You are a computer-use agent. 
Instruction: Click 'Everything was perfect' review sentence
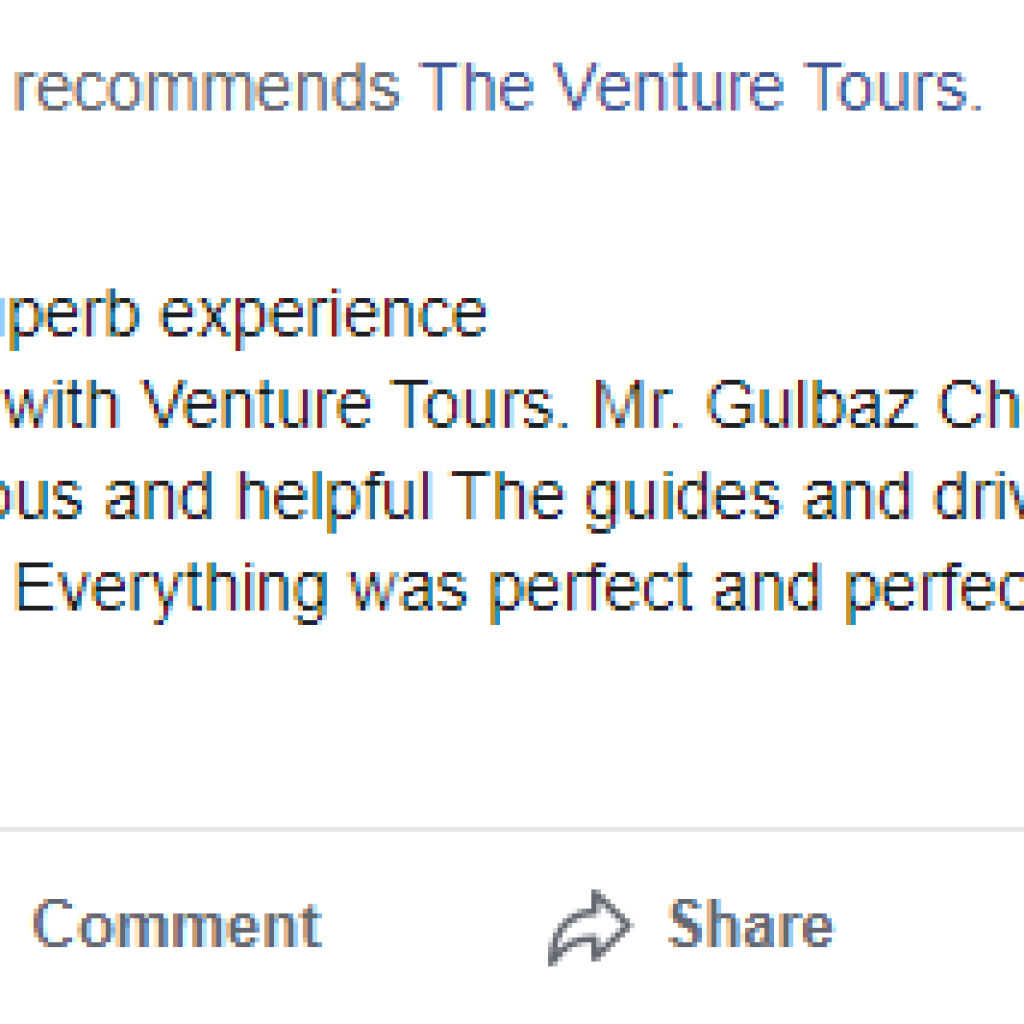tap(353, 593)
